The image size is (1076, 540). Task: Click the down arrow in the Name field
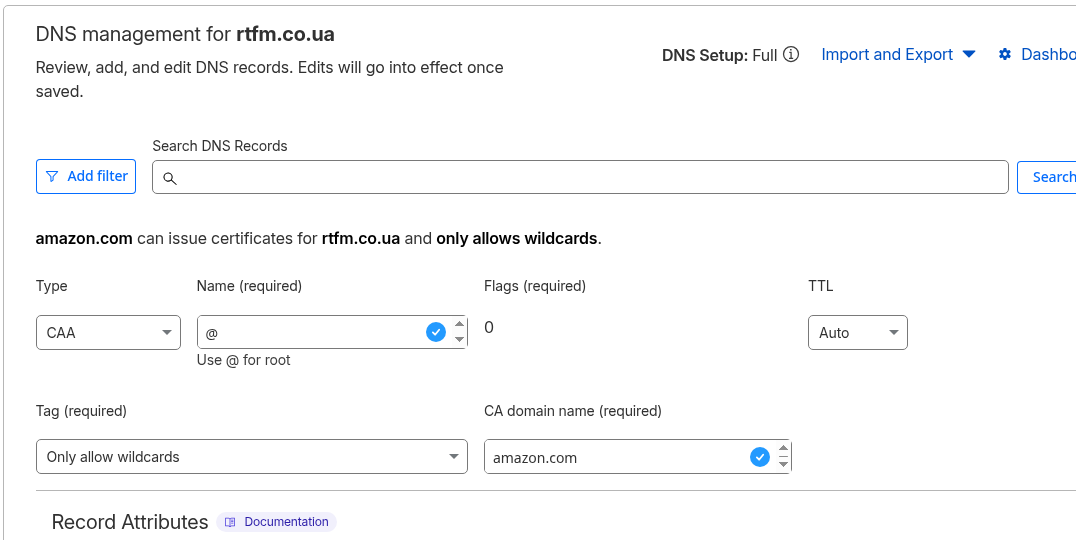click(460, 340)
